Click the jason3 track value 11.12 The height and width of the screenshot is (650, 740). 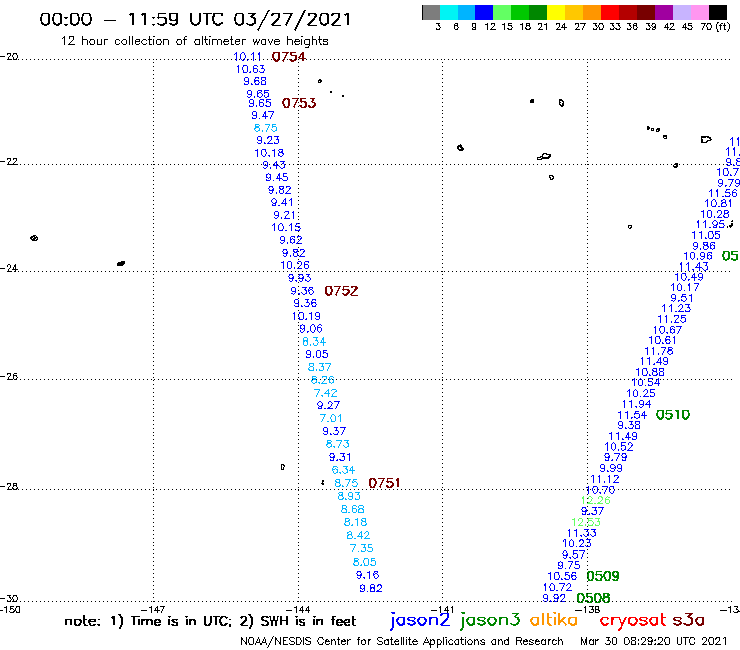(x=605, y=479)
